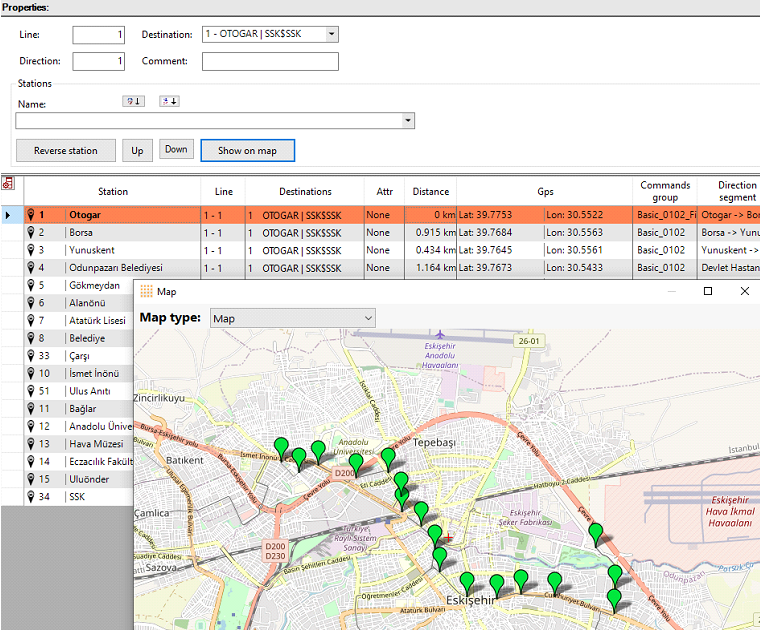Click the first sort icon beside Name
Screen dimensions: 760x631
click(133, 101)
